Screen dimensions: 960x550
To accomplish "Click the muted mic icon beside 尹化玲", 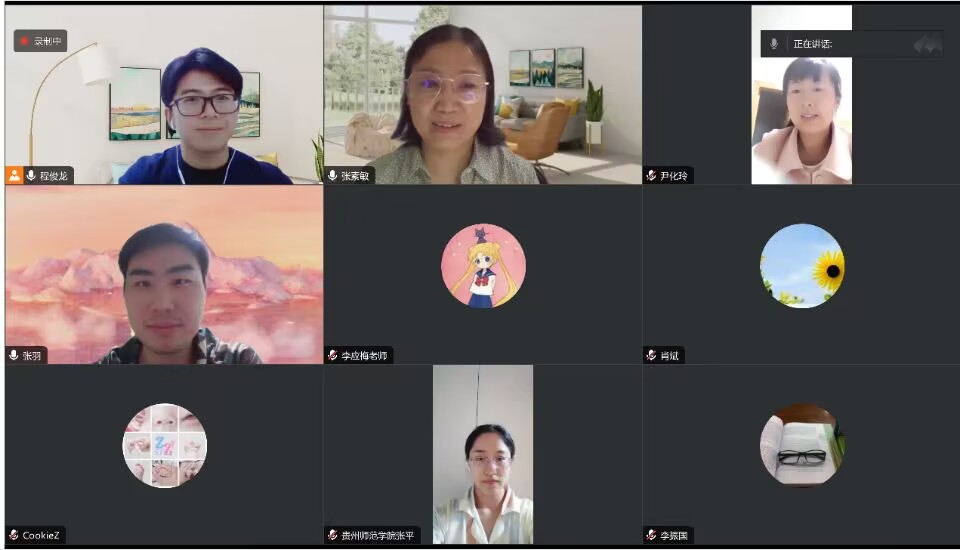I will [651, 176].
